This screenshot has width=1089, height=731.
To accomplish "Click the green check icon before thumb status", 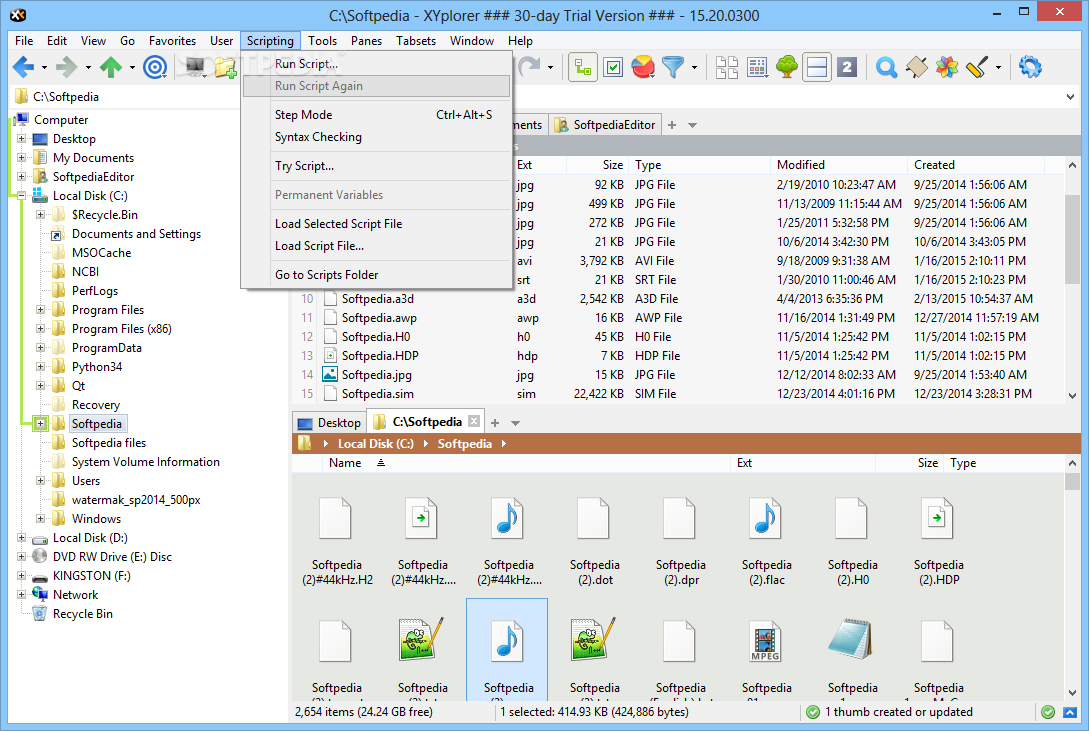I will pyautogui.click(x=813, y=712).
